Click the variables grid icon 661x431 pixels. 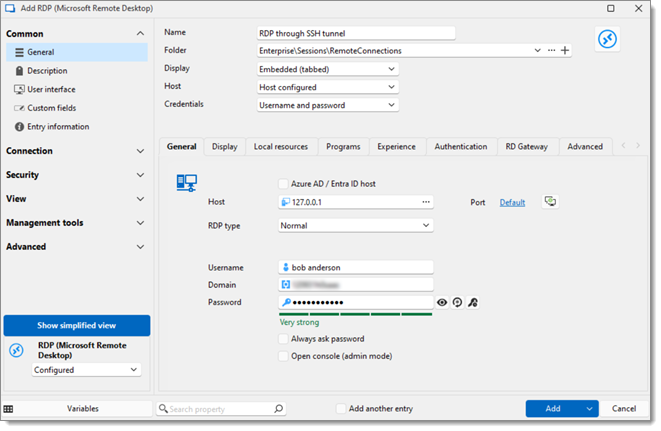[x=8, y=409]
